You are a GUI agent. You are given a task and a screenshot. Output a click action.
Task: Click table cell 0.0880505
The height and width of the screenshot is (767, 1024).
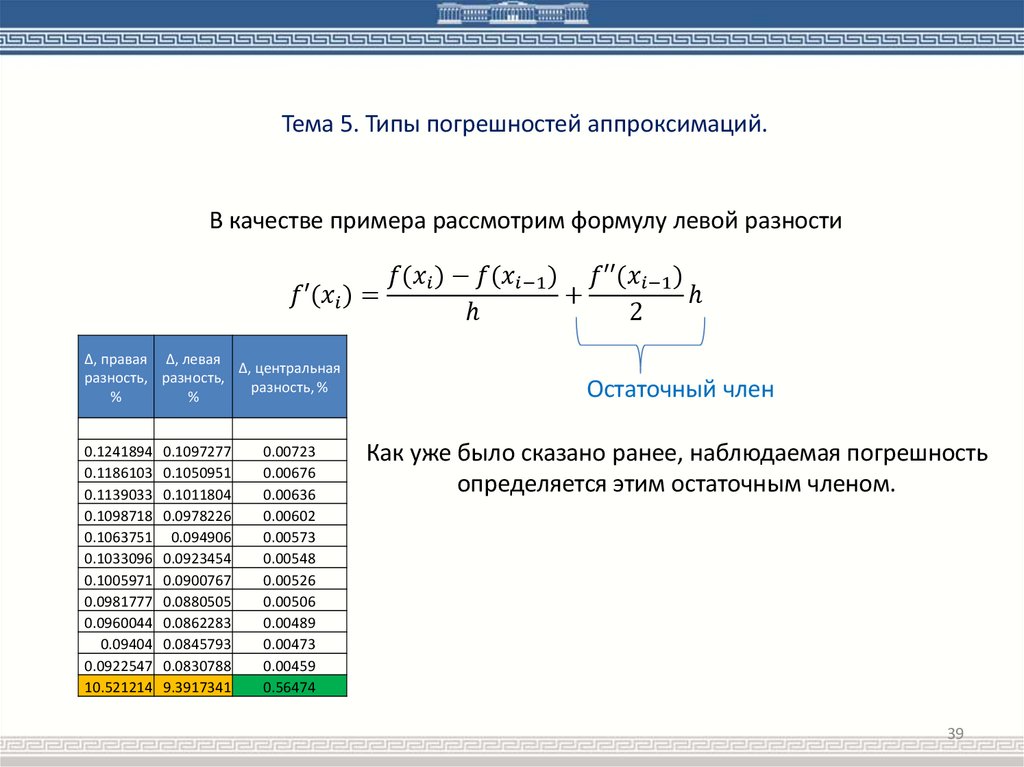click(x=193, y=601)
